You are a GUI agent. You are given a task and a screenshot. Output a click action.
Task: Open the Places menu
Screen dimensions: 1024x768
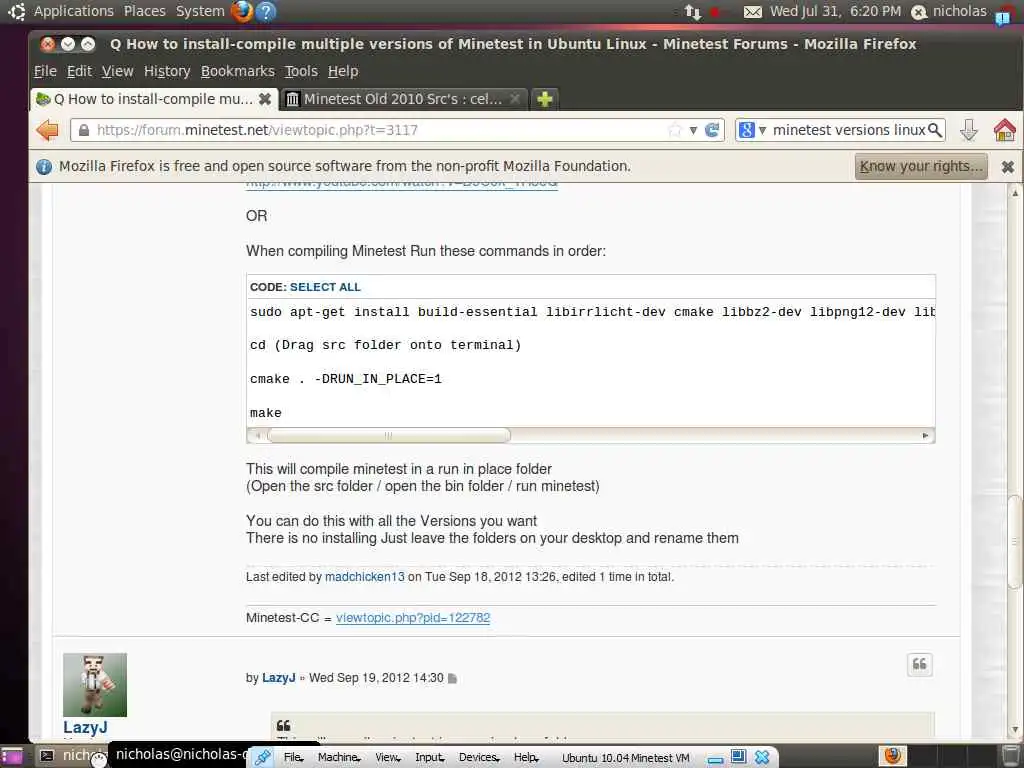(145, 11)
